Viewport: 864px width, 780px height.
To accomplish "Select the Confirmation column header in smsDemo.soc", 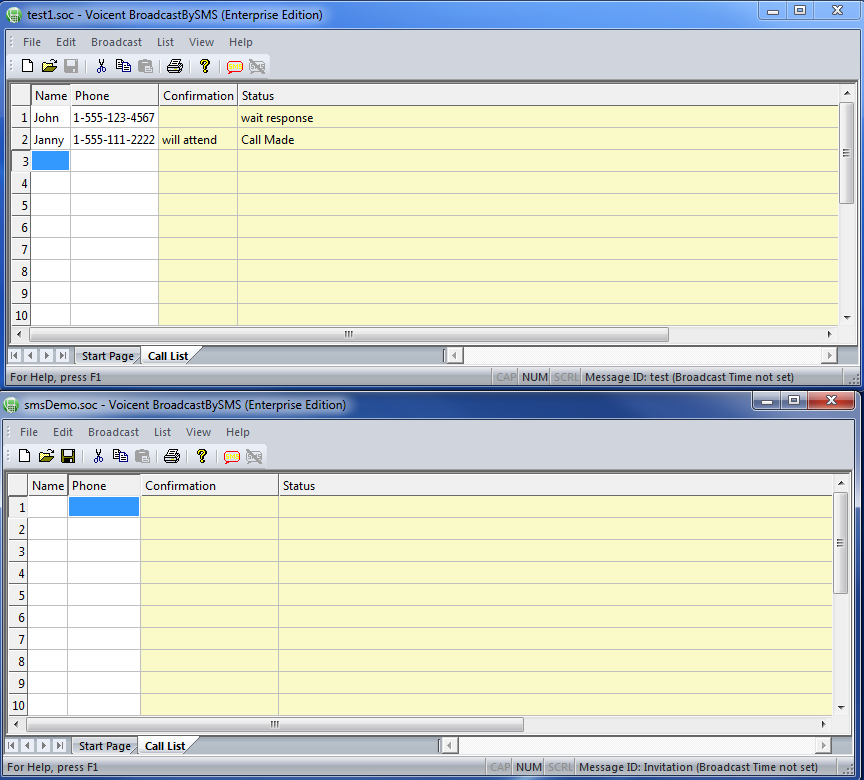I will pos(209,486).
